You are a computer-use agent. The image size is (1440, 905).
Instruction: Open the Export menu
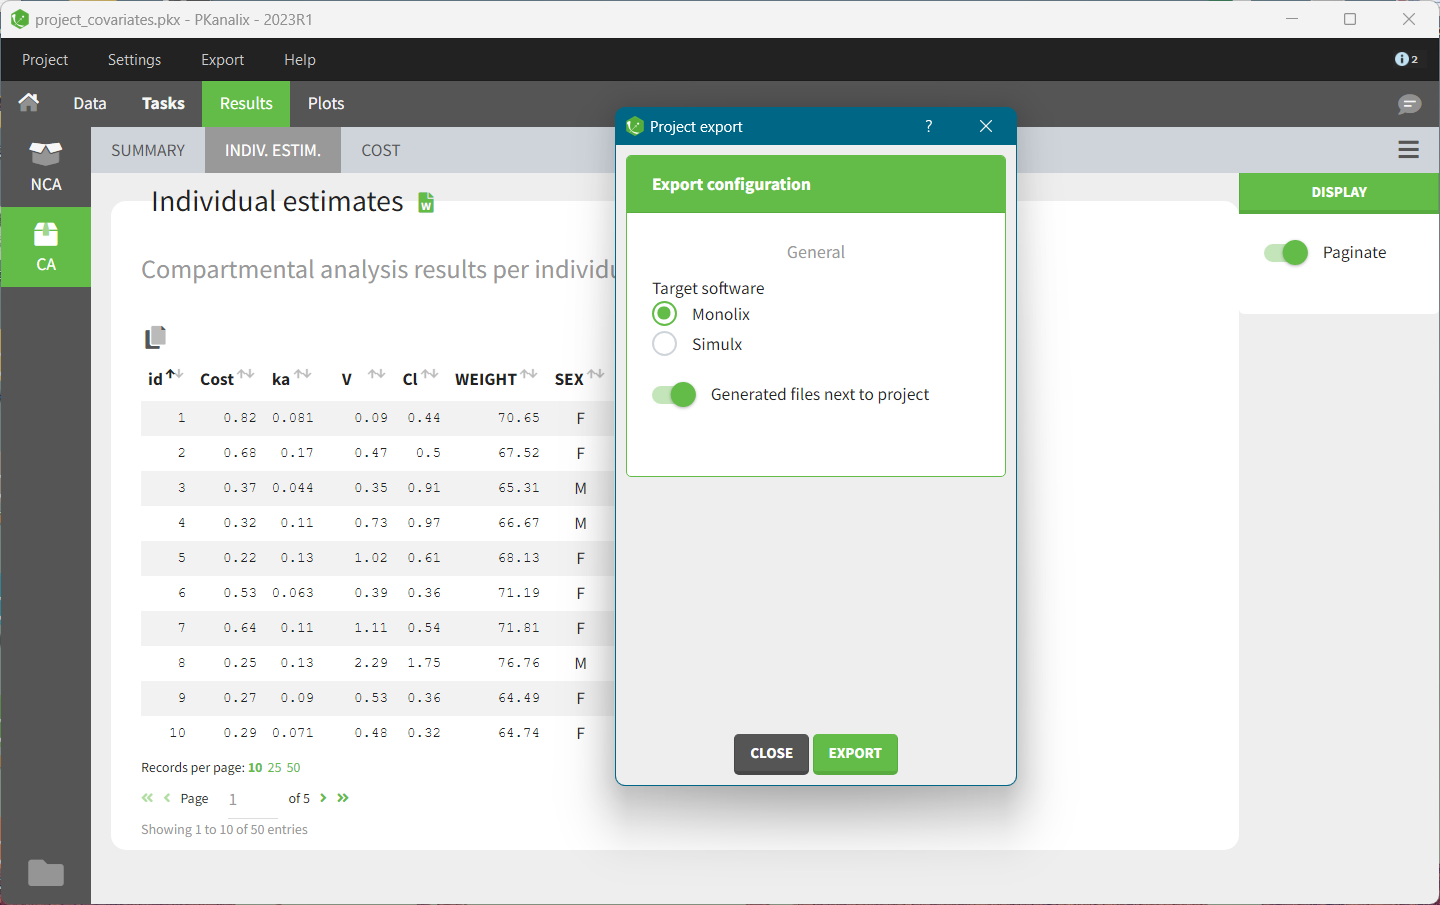[222, 60]
